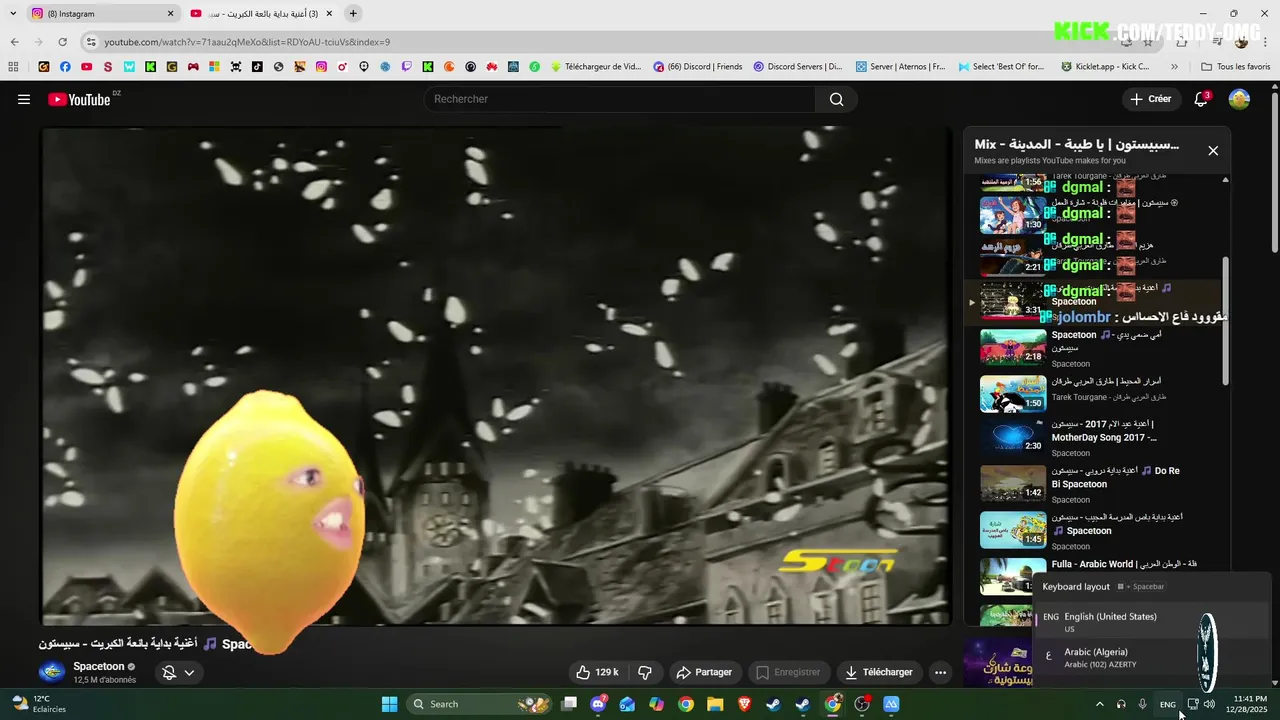This screenshot has height=720, width=1280.
Task: Go forward using browser forward arrow
Action: click(38, 42)
